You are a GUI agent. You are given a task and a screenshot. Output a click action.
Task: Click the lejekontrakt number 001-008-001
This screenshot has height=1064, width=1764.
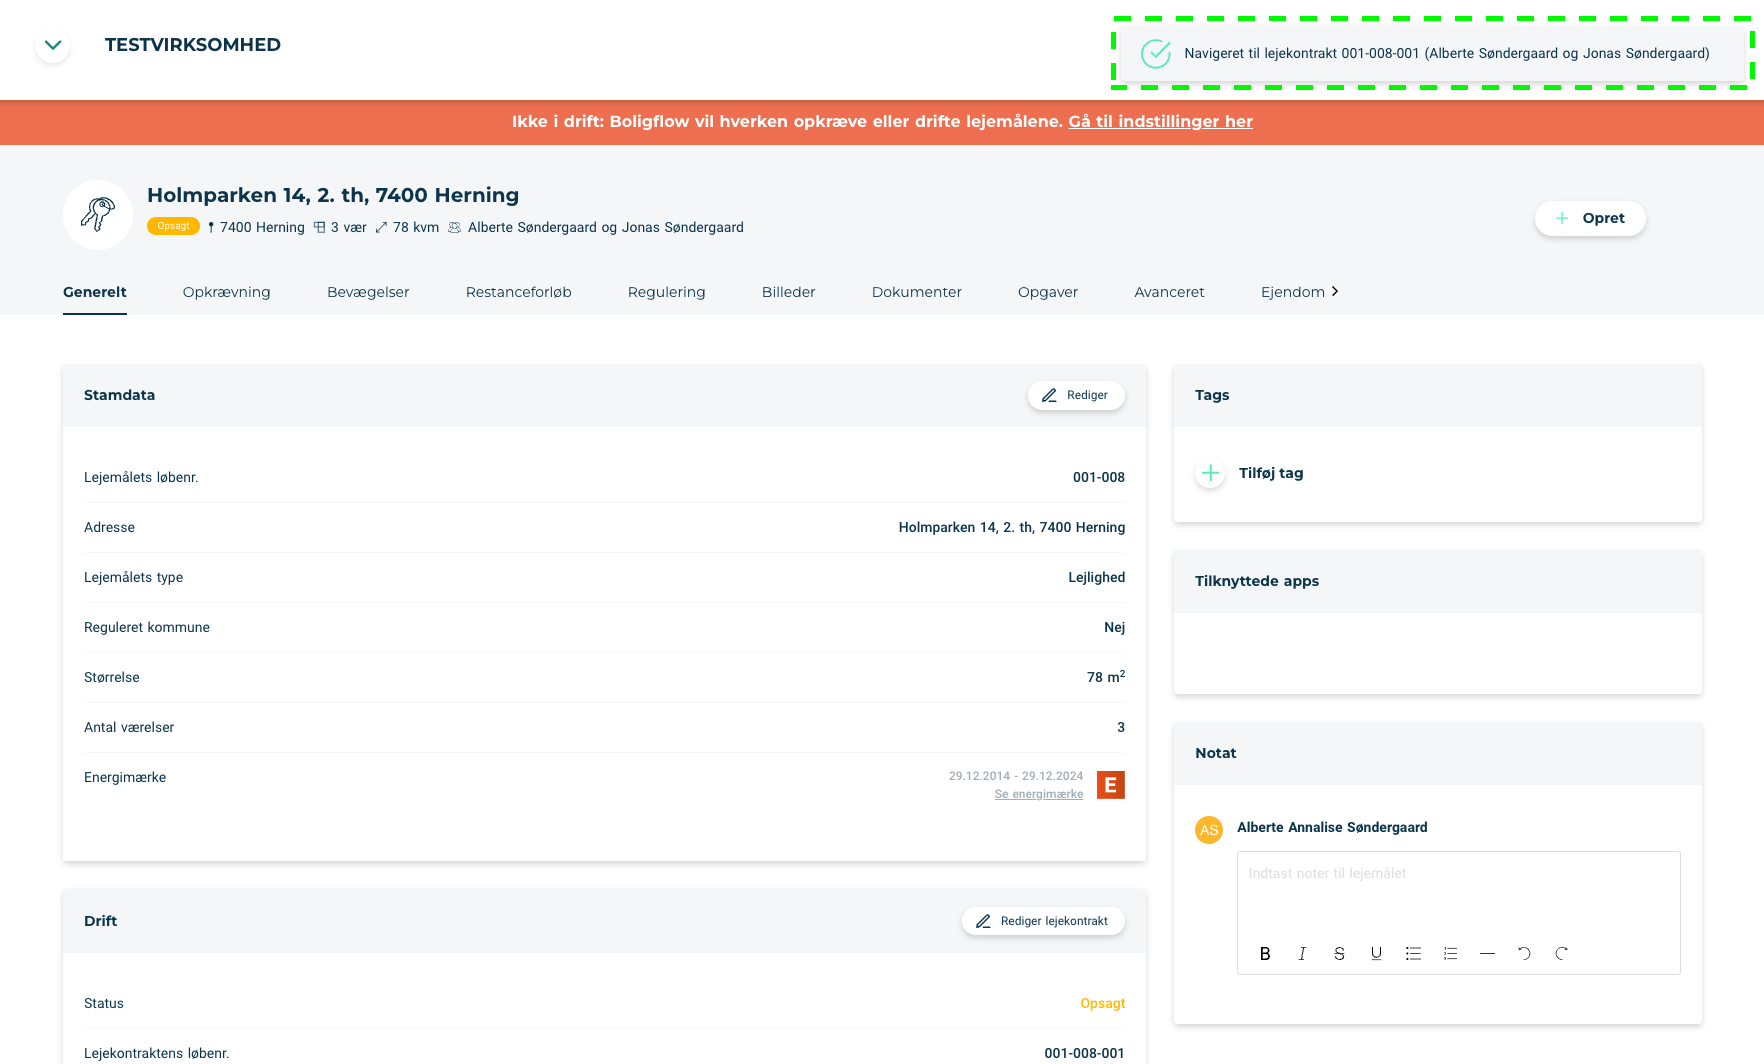pyautogui.click(x=1085, y=1053)
